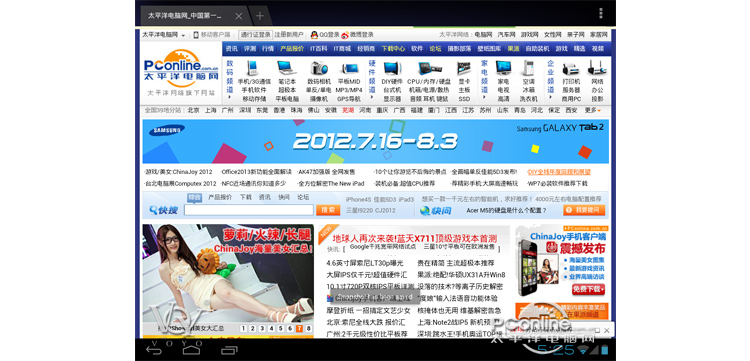Go to slide 8 in the slideshow

click(x=309, y=328)
